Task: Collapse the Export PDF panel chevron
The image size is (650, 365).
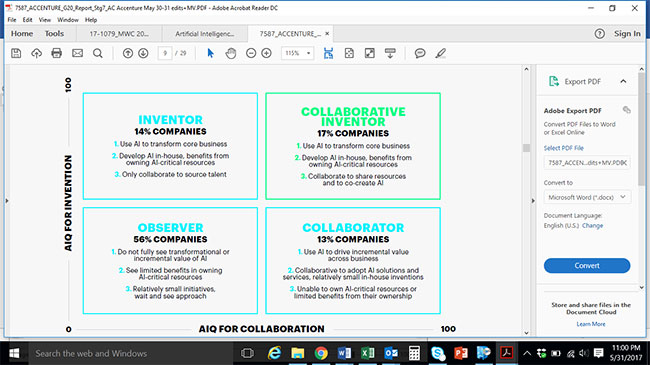Action: [x=623, y=81]
